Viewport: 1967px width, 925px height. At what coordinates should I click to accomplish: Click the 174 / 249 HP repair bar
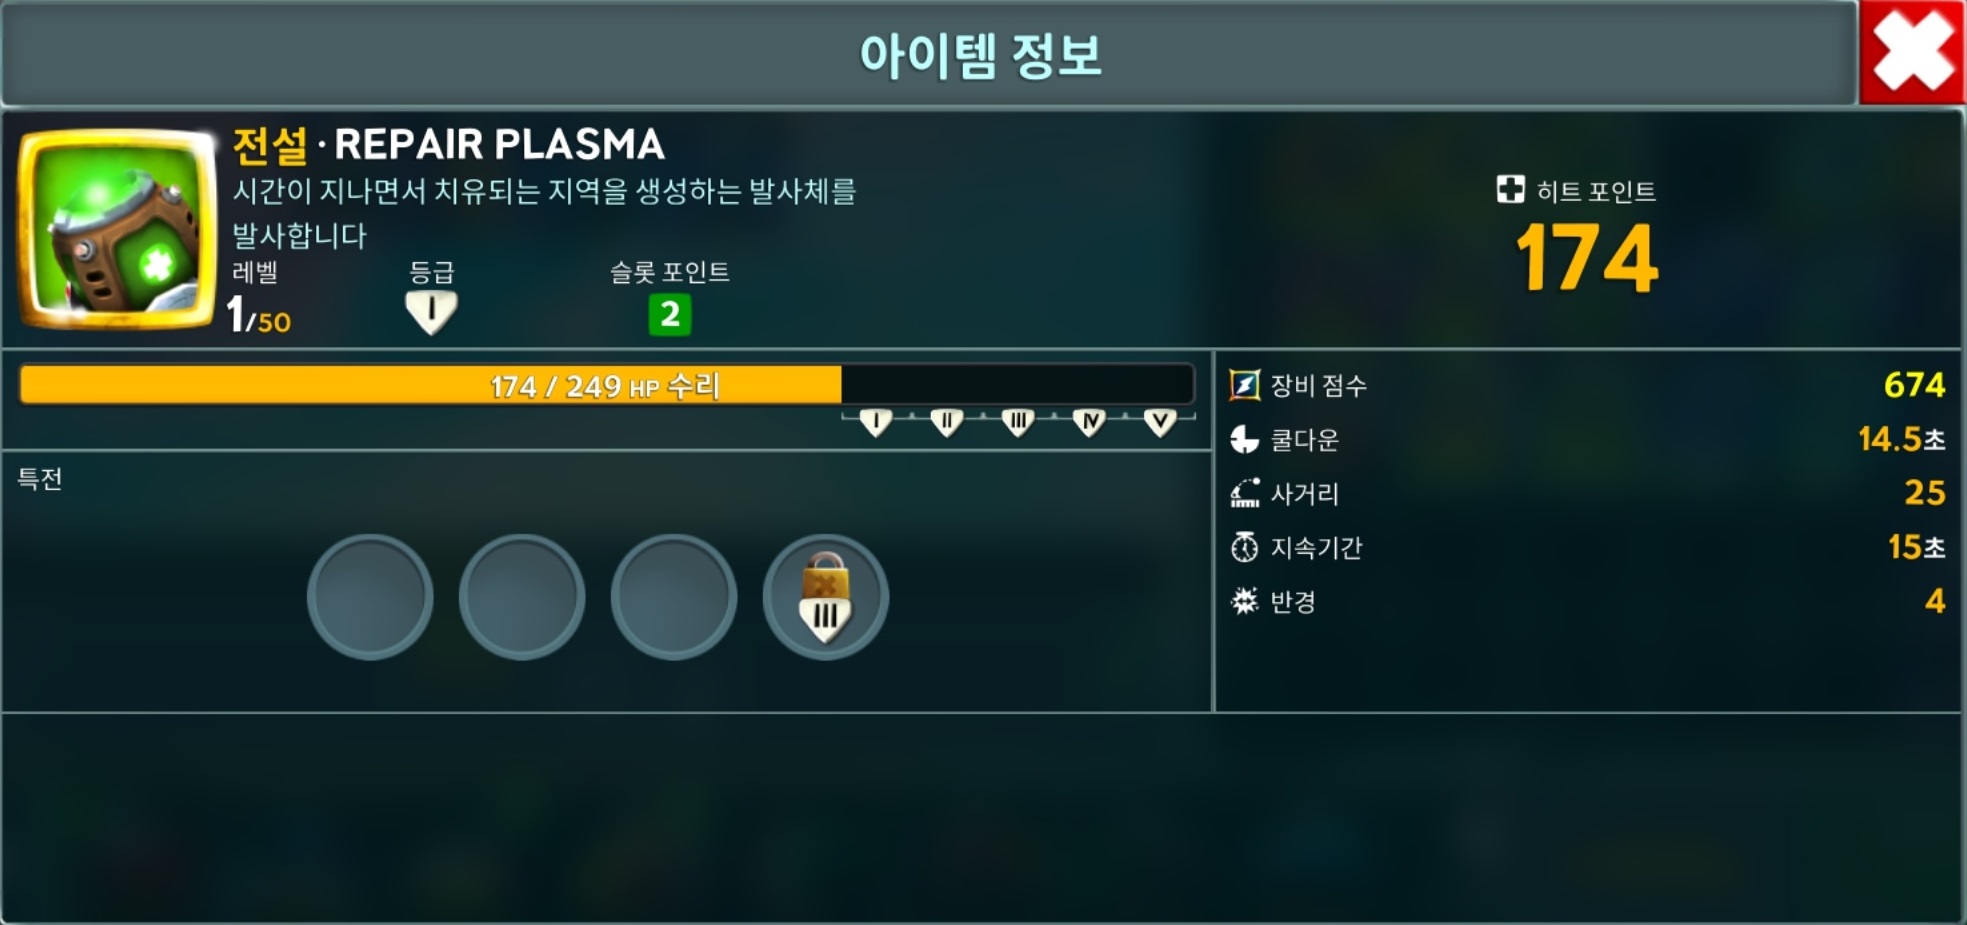(607, 385)
